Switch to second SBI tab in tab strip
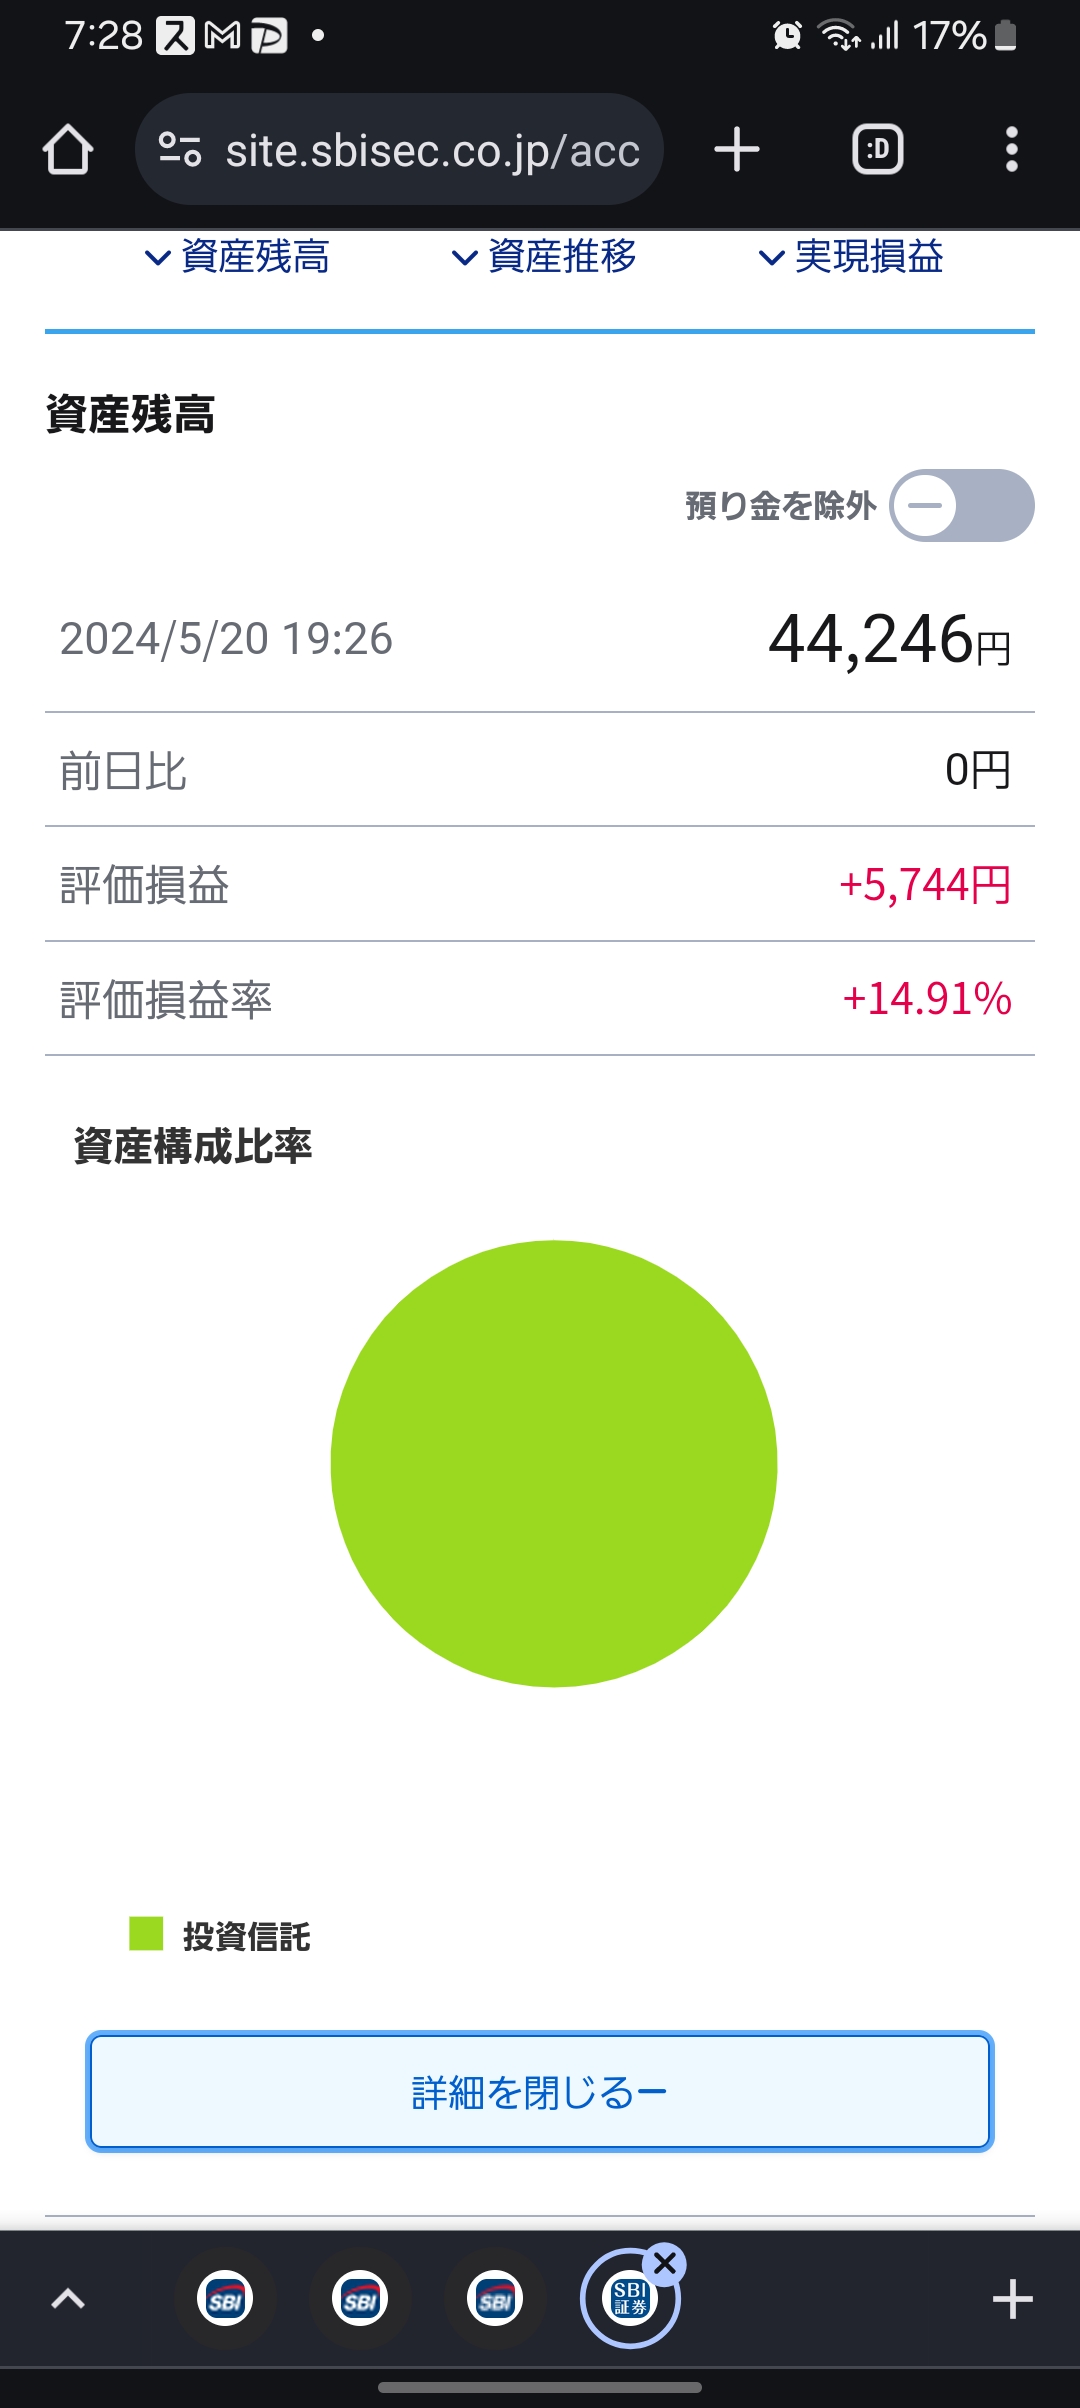Image resolution: width=1080 pixels, height=2408 pixels. point(360,2299)
